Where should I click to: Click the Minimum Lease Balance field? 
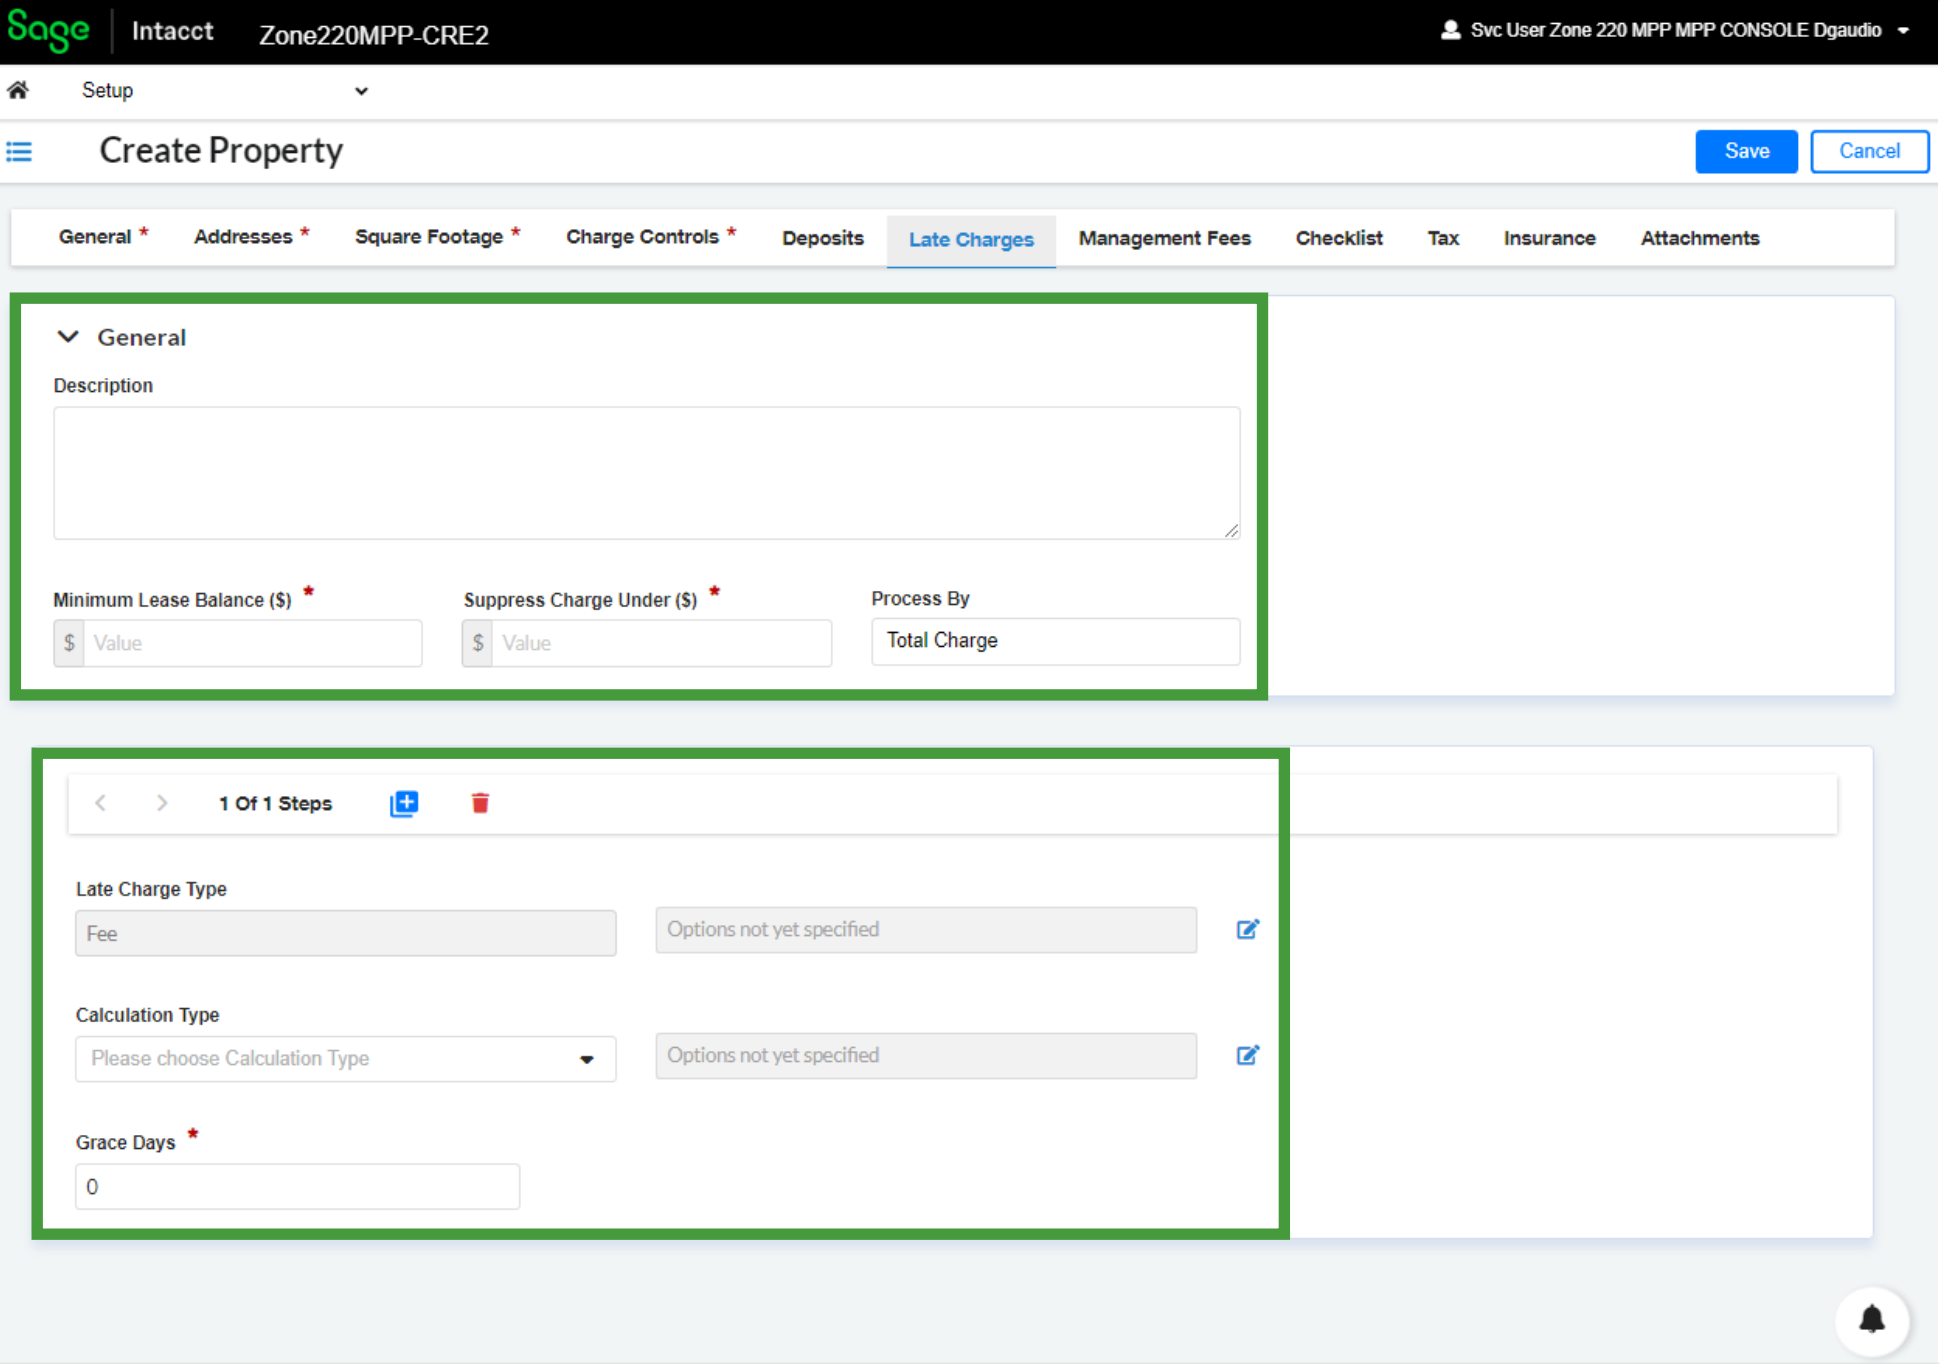pos(238,643)
